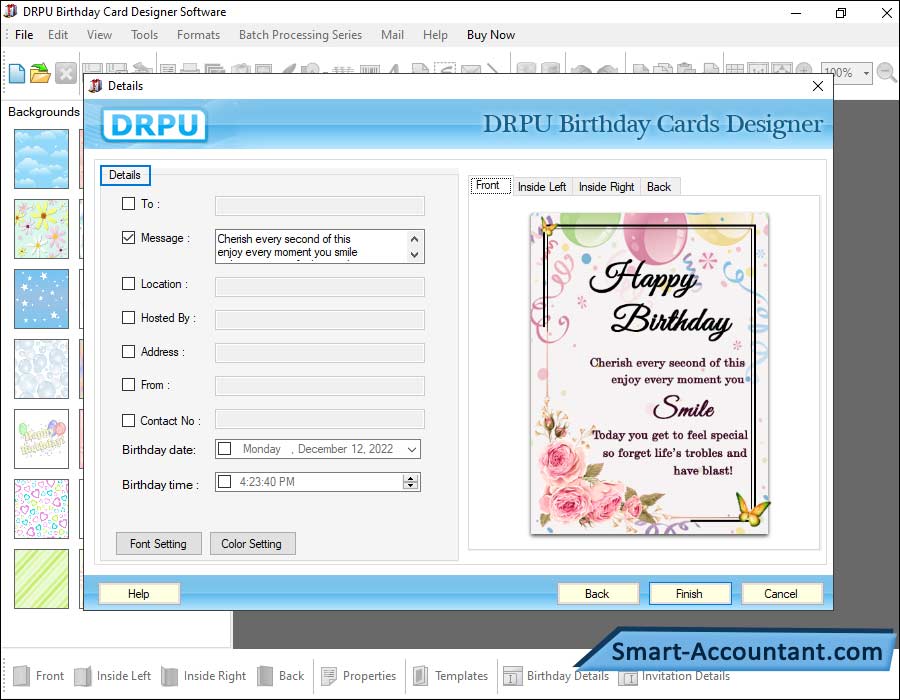Image resolution: width=900 pixels, height=700 pixels.
Task: Open Properties from the bottom bar
Action: click(x=359, y=676)
